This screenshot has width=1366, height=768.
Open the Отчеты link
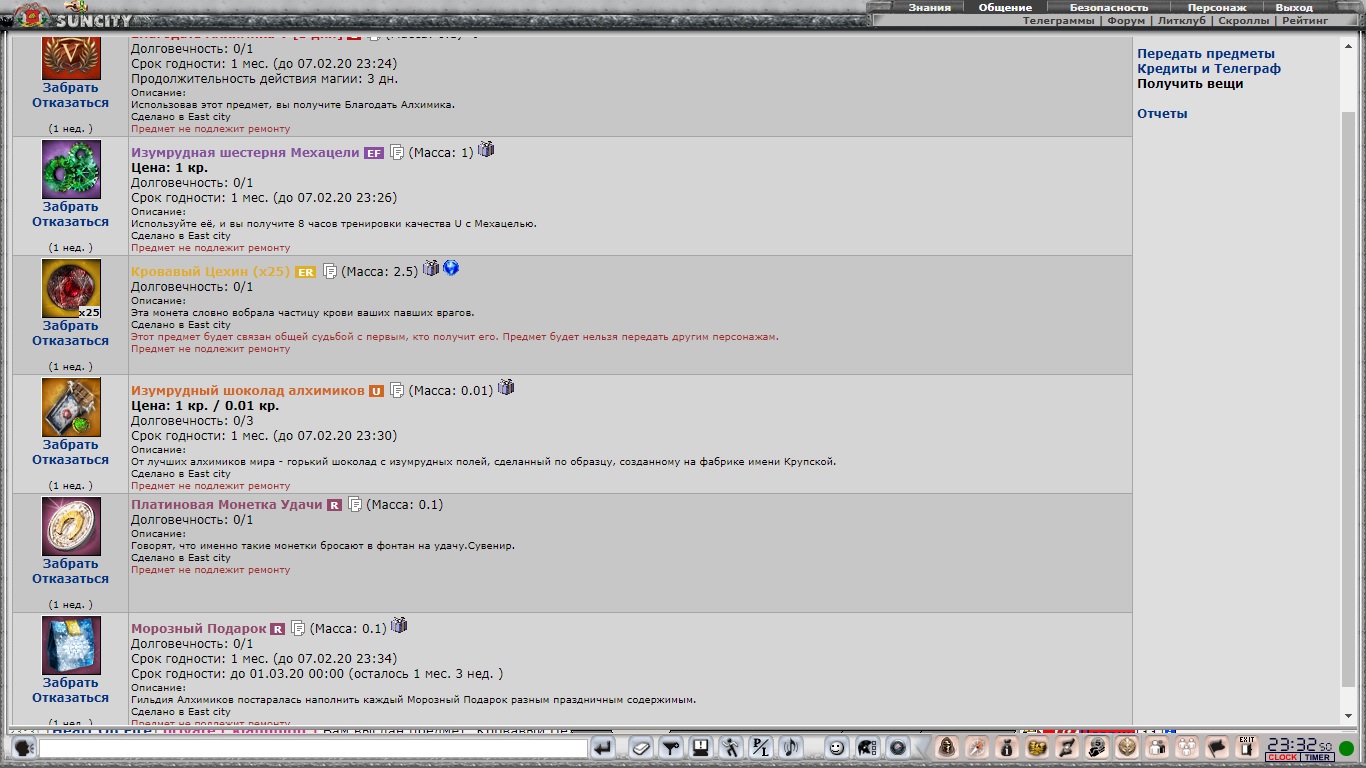[1162, 114]
